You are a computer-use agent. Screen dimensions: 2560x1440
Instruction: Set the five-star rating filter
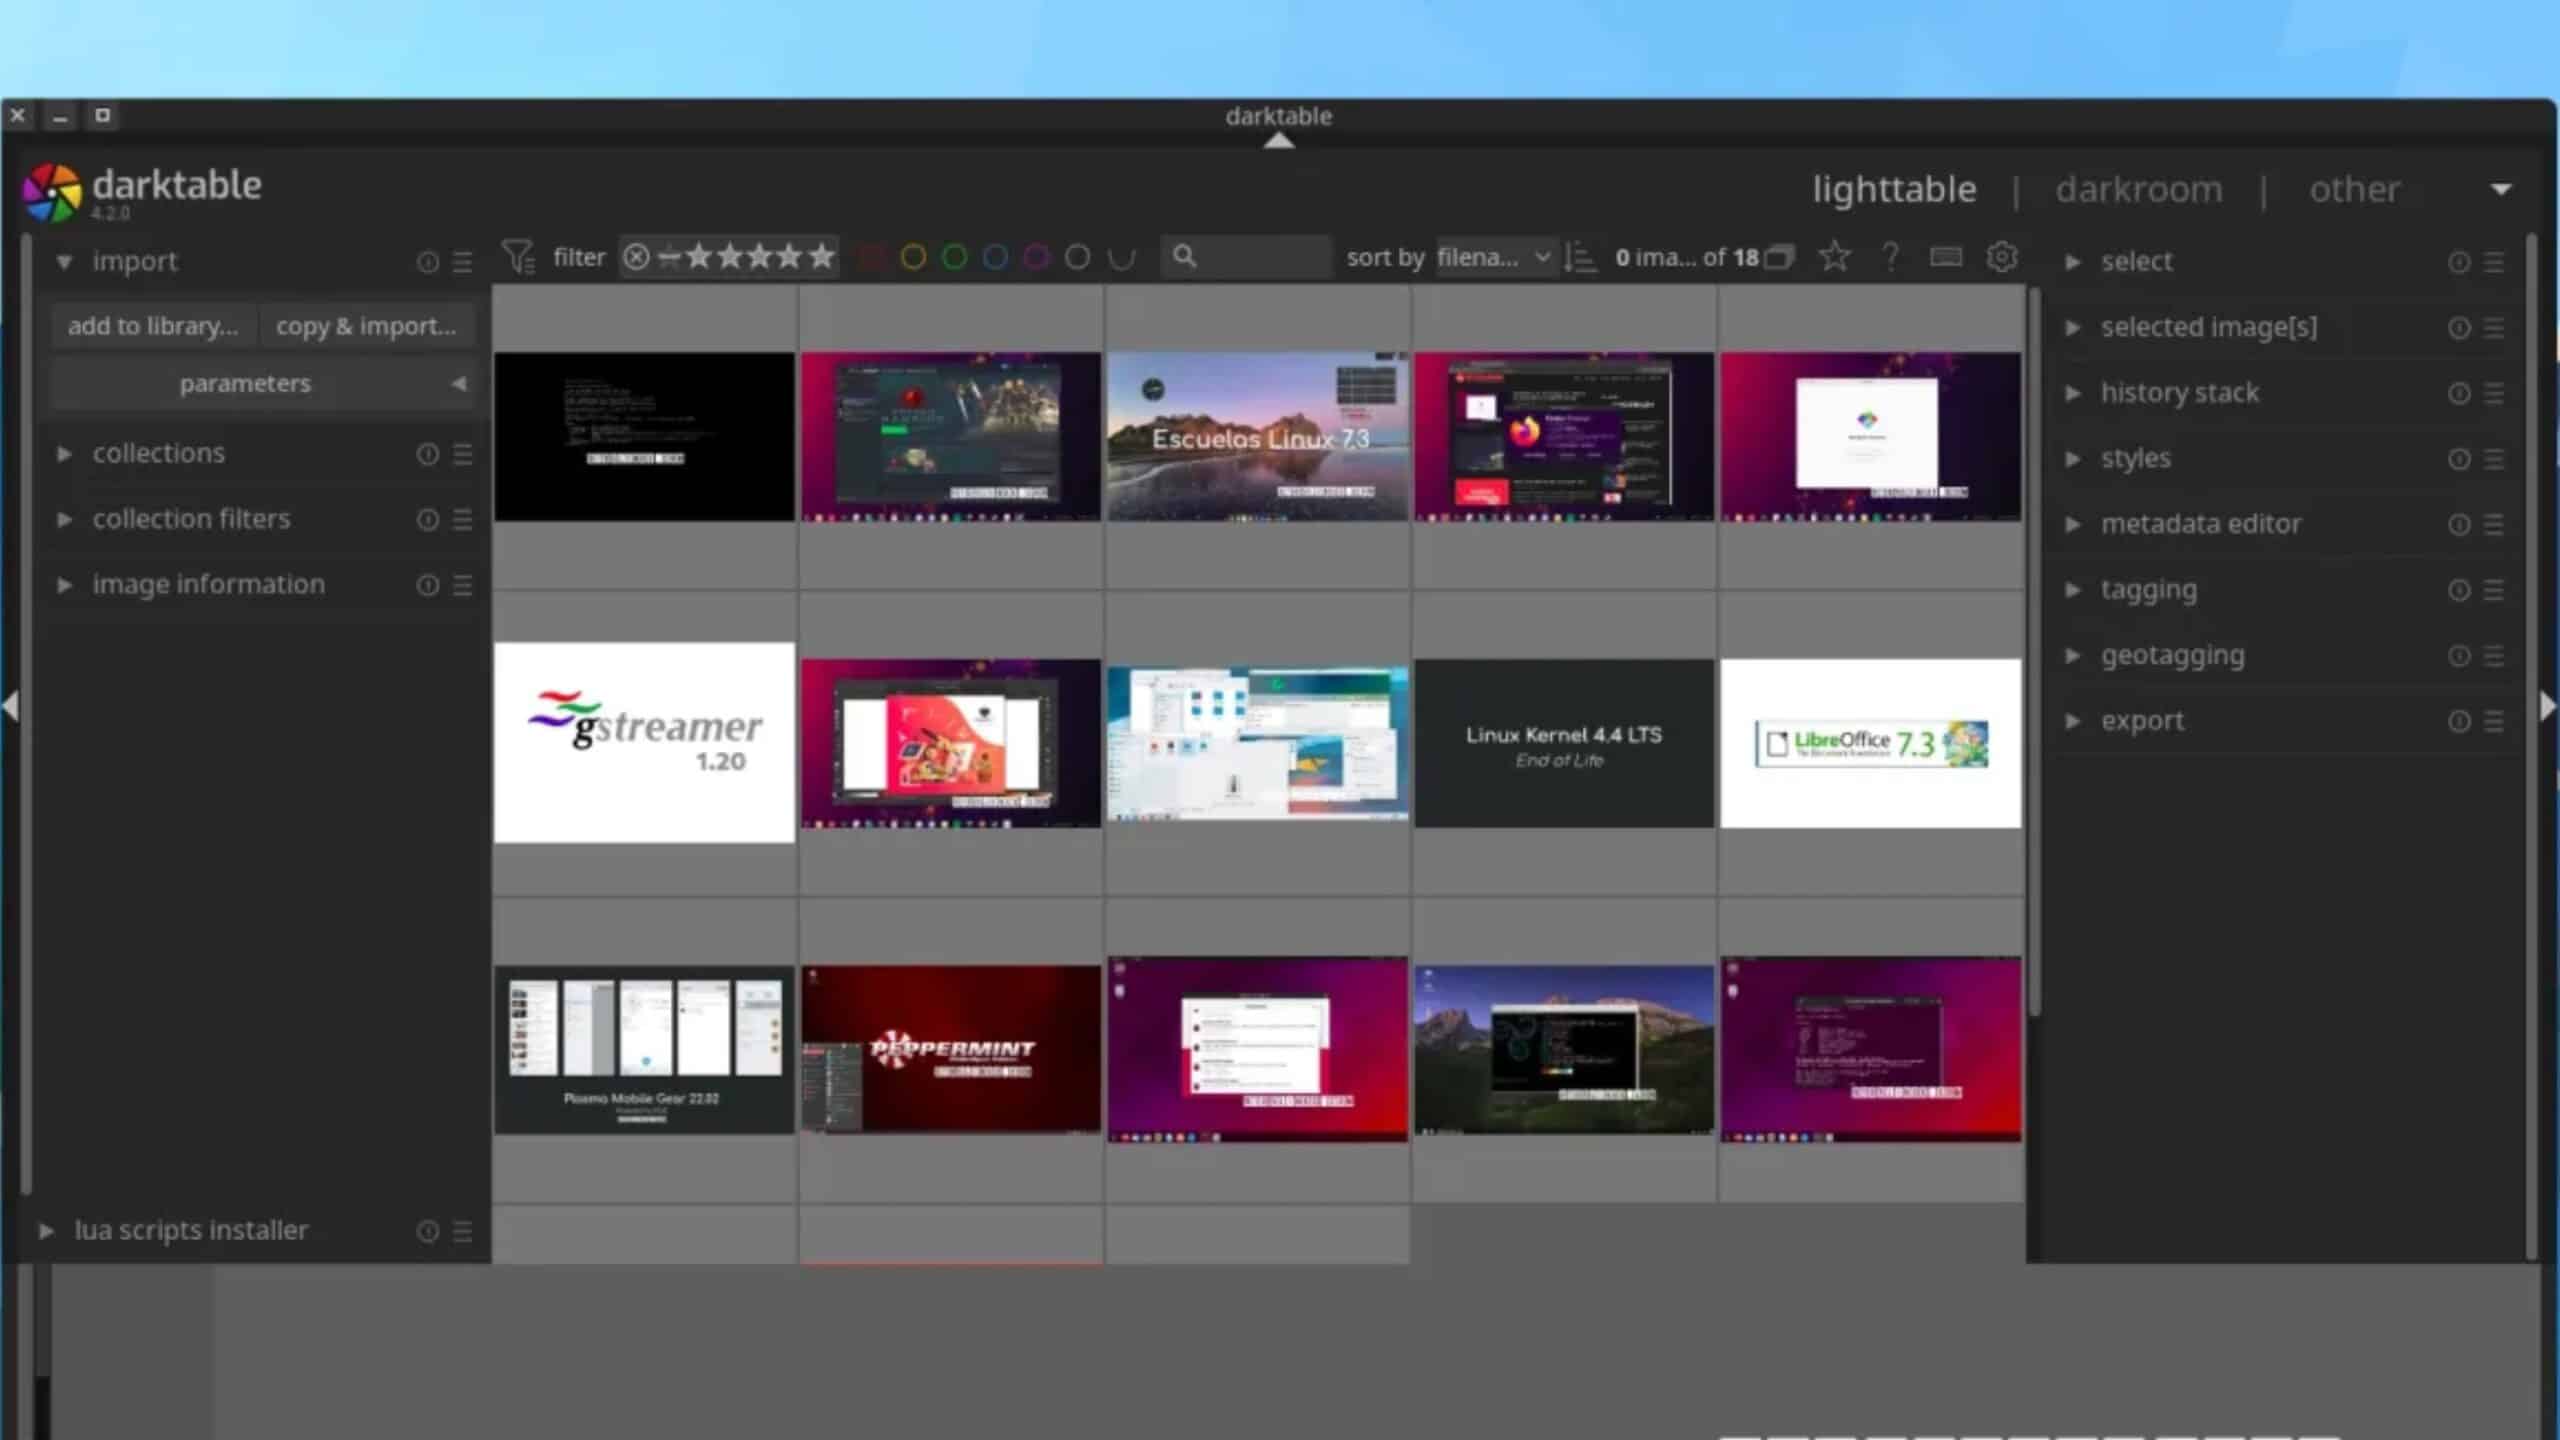pyautogui.click(x=822, y=256)
